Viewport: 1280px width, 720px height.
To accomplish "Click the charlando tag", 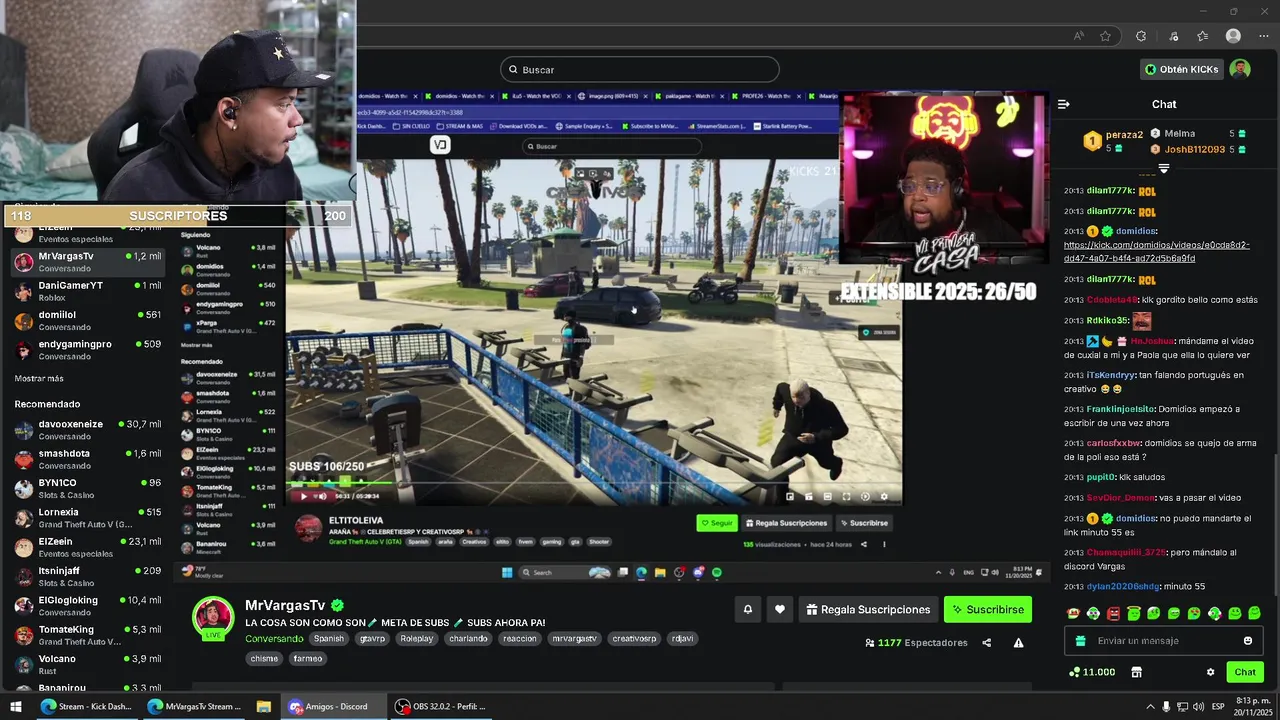I will 468,638.
